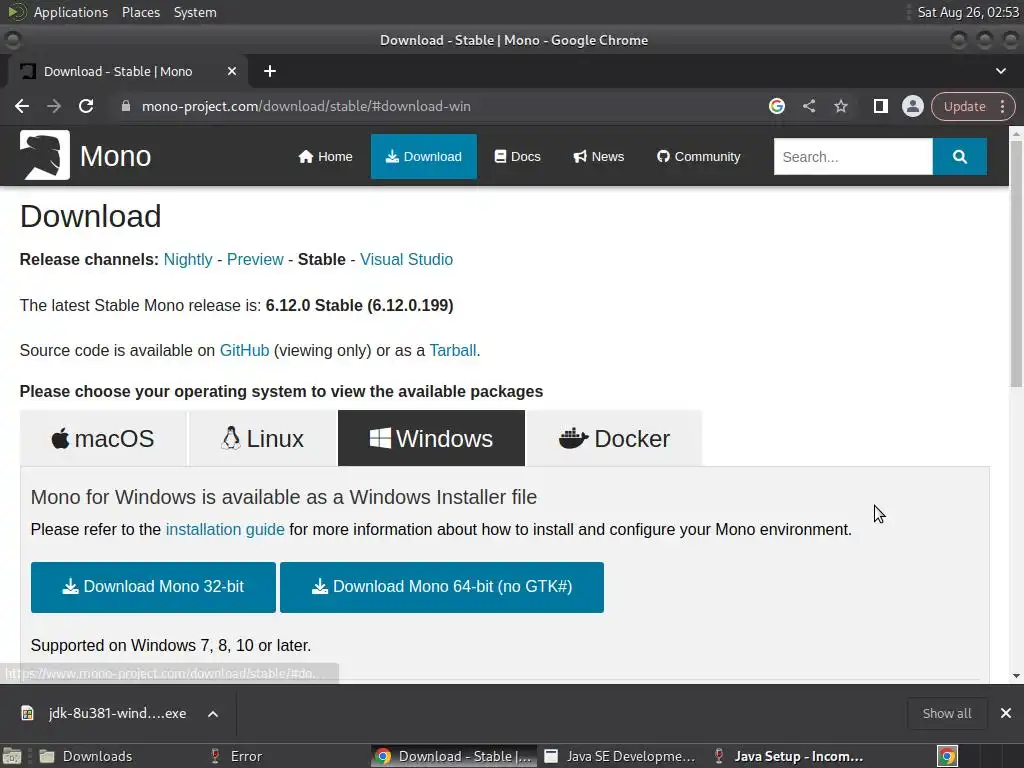Click the scrollbar down arrow
Image resolution: width=1024 pixels, height=768 pixels.
click(1016, 676)
